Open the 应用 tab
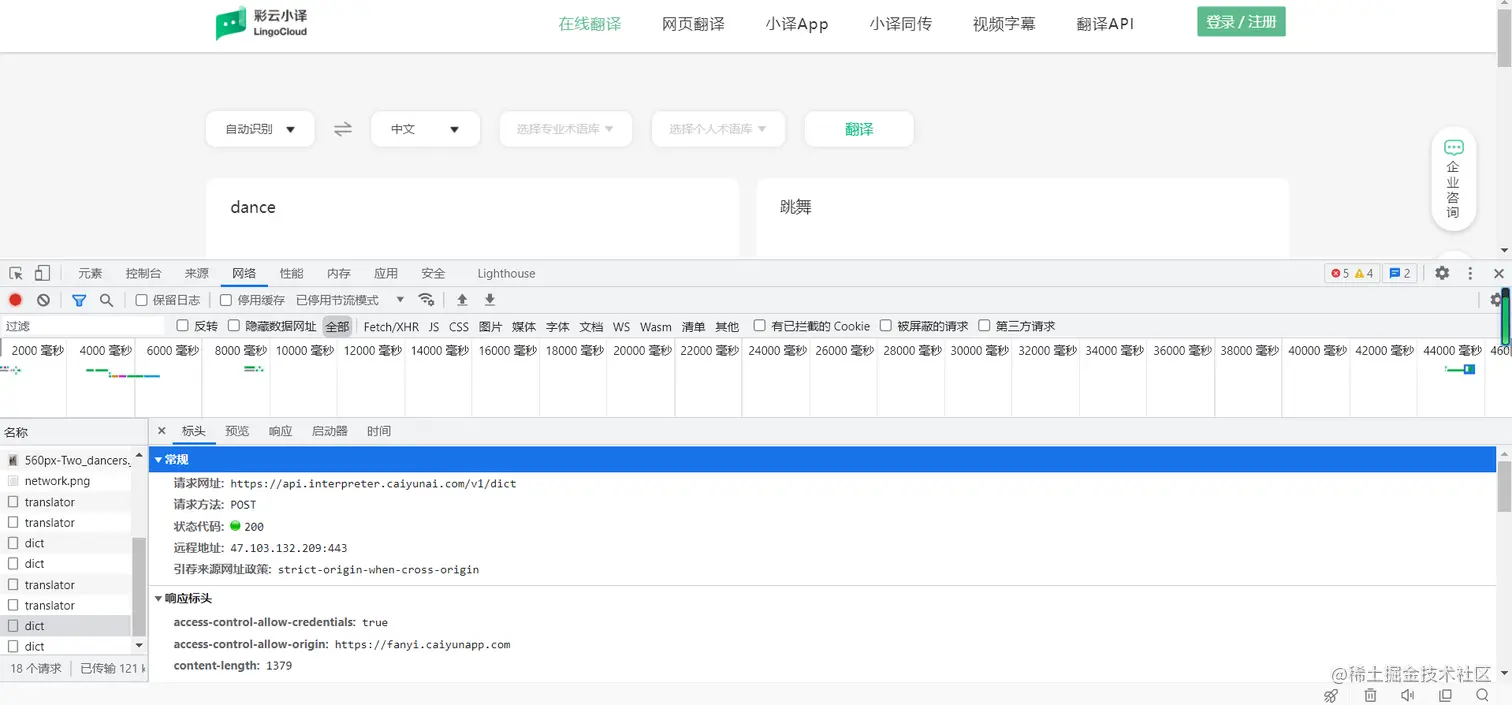The image size is (1512, 705). point(386,273)
